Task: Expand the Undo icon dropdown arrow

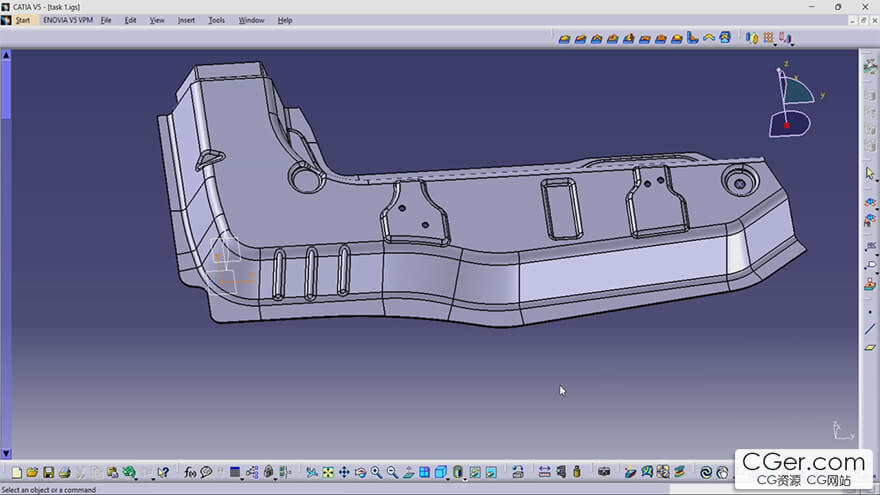Action: (136, 478)
